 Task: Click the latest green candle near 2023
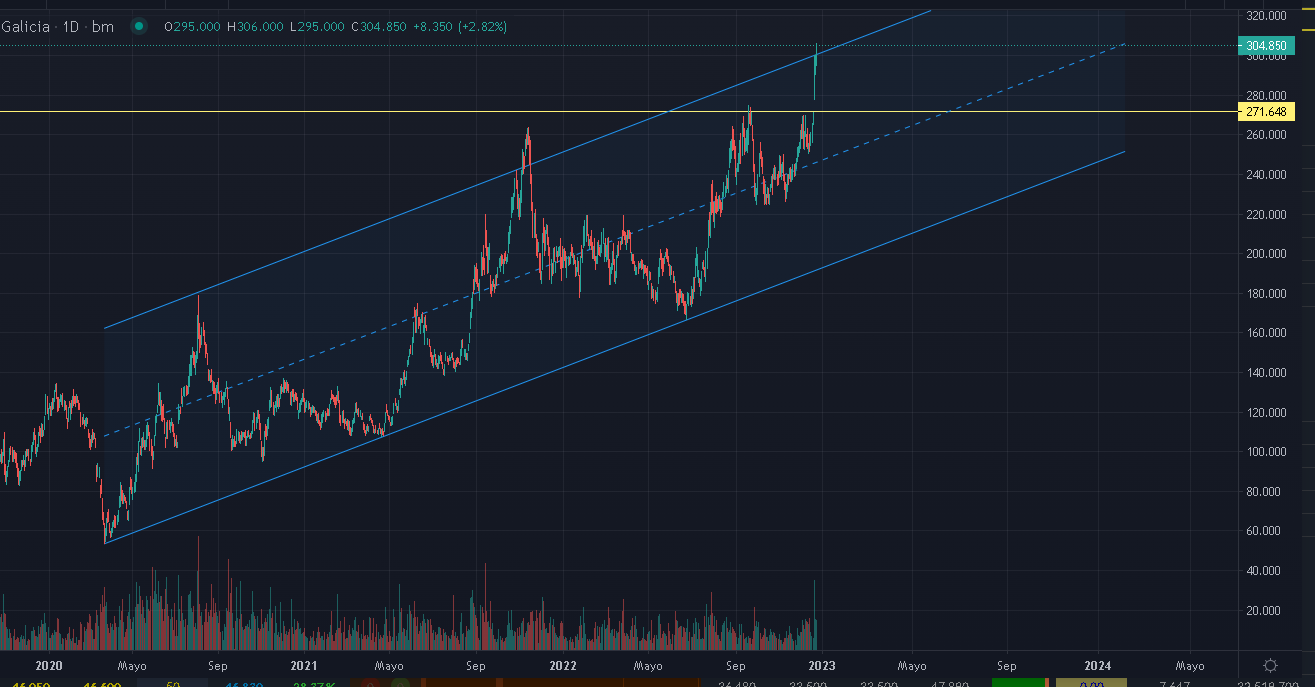pyautogui.click(x=816, y=70)
